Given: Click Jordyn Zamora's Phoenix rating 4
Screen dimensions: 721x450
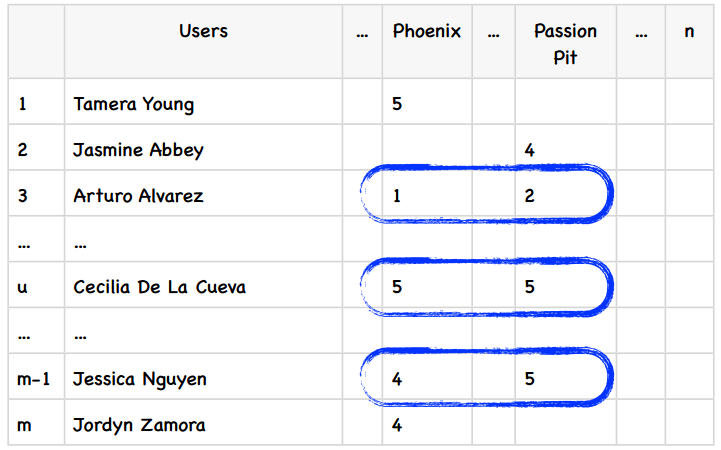Looking at the screenshot, I should tap(398, 425).
